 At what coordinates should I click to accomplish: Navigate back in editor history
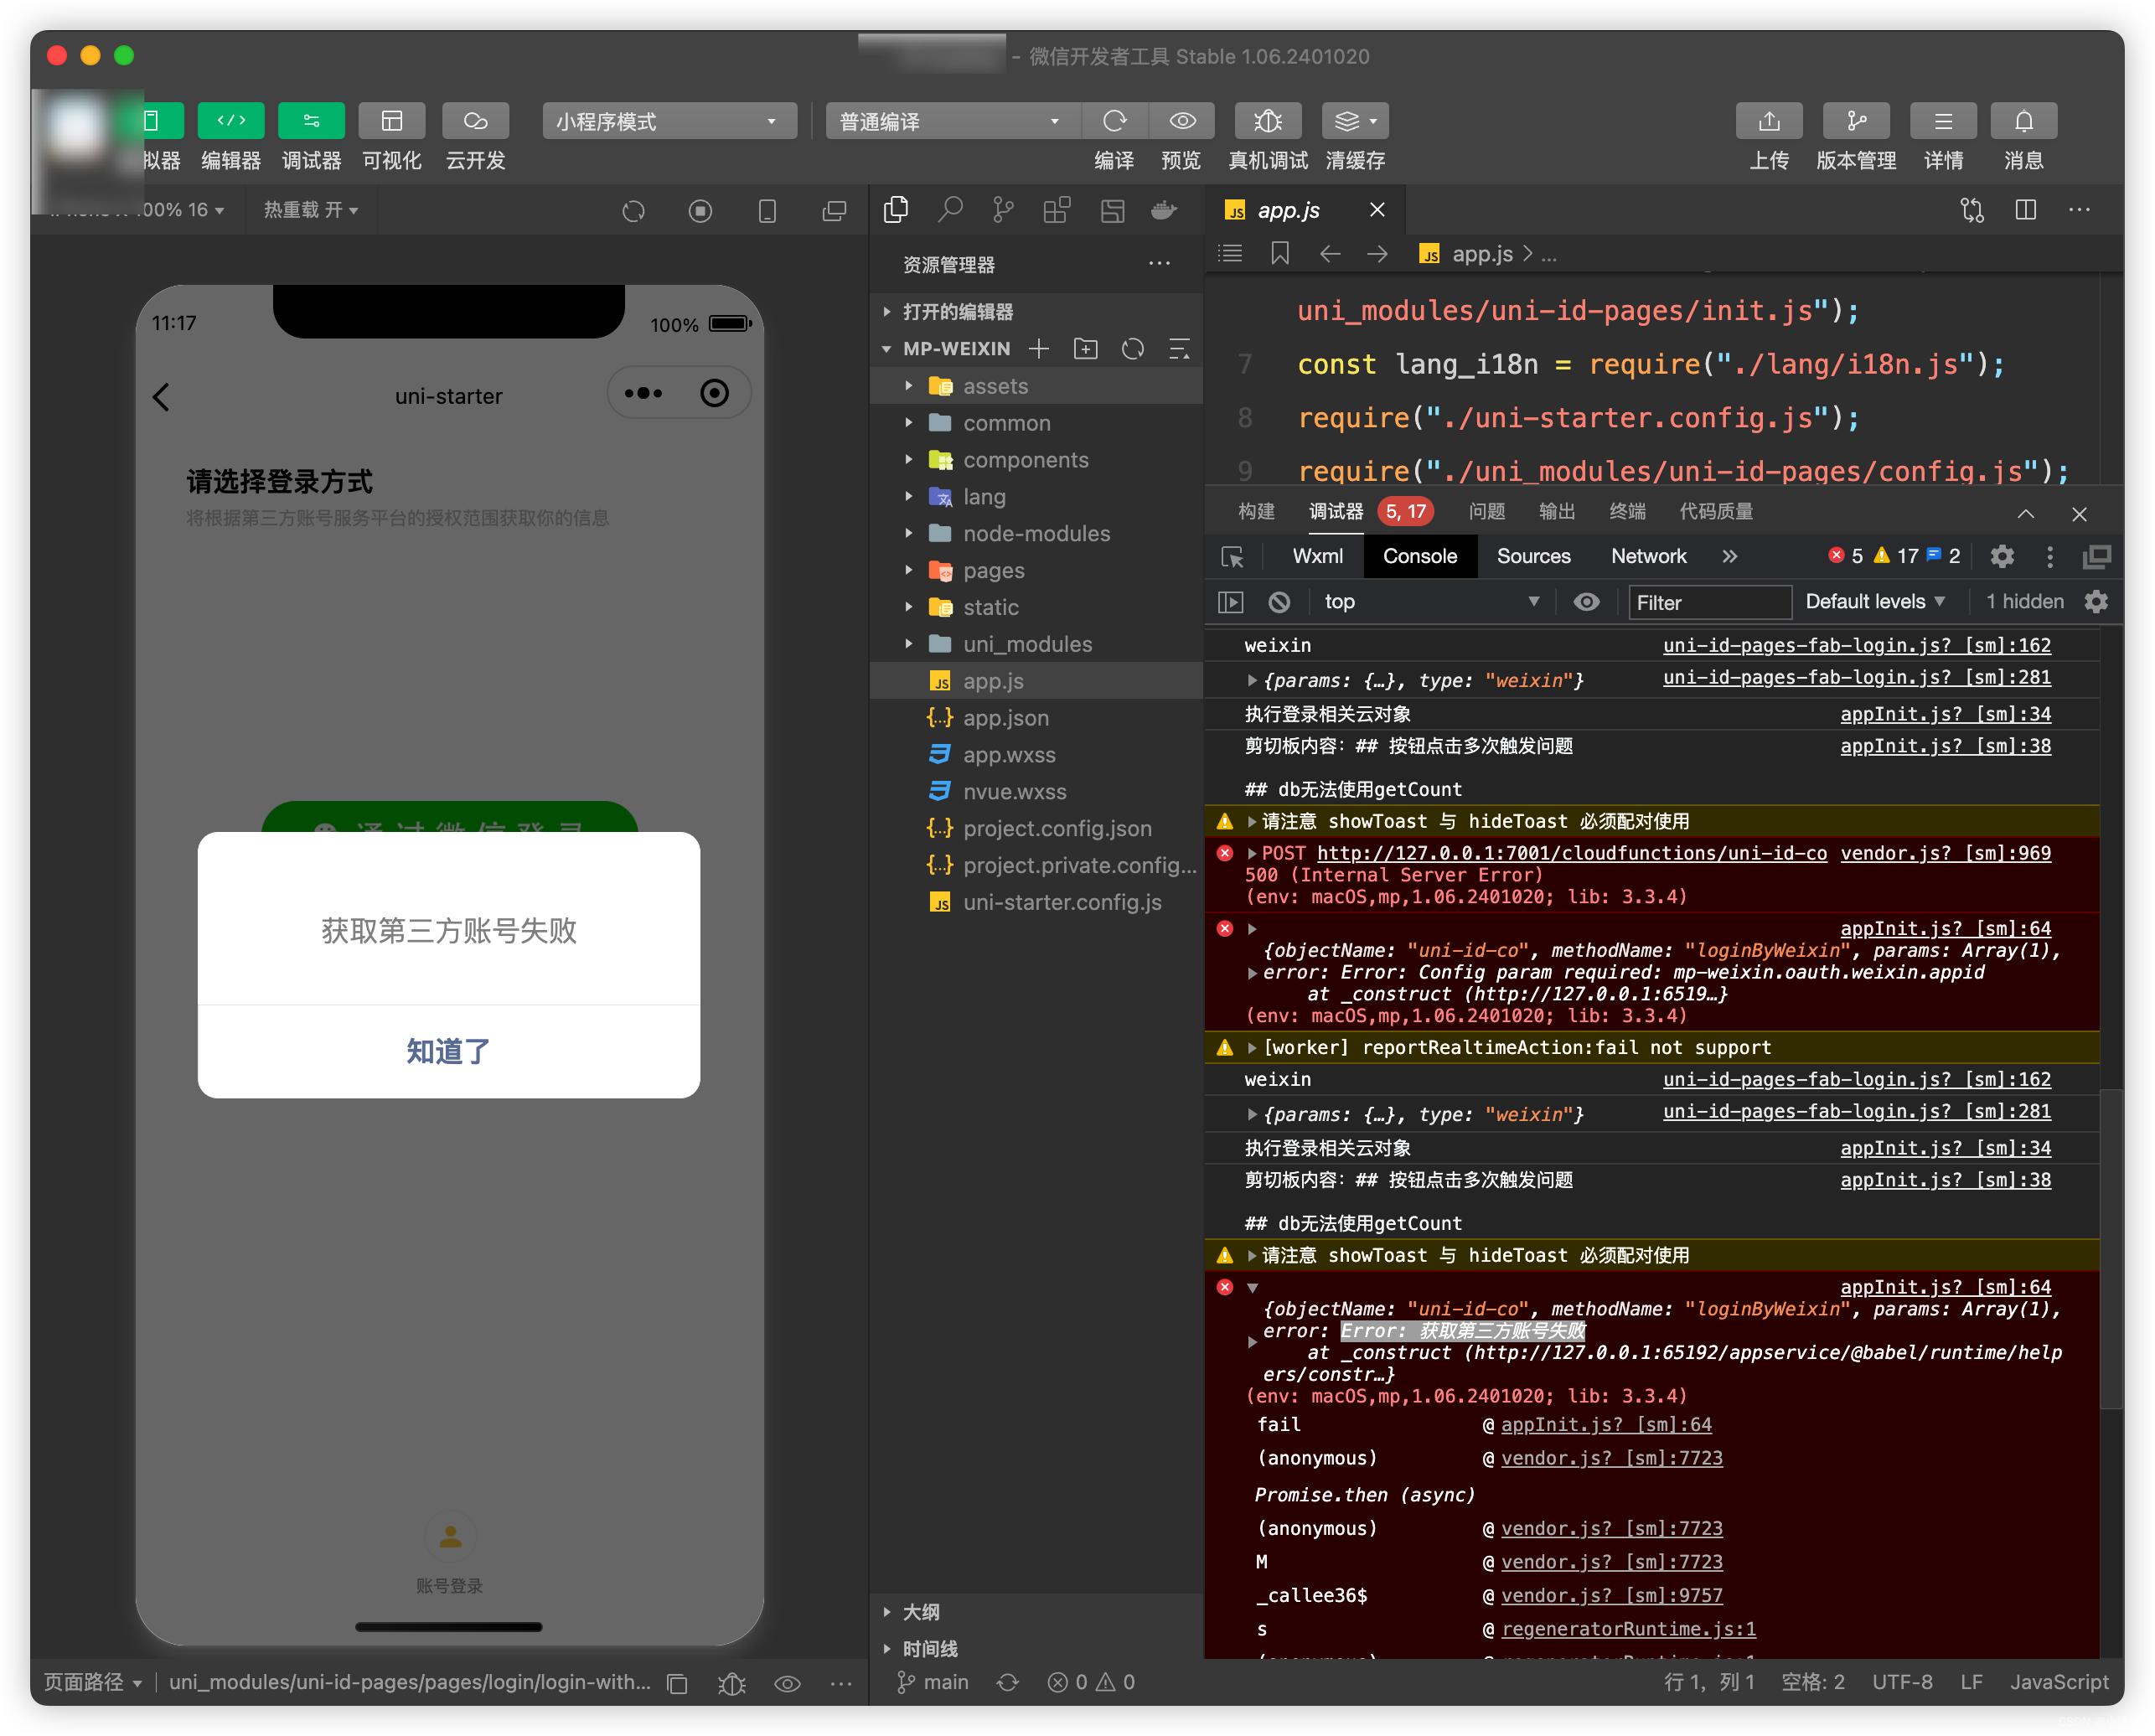(1329, 254)
